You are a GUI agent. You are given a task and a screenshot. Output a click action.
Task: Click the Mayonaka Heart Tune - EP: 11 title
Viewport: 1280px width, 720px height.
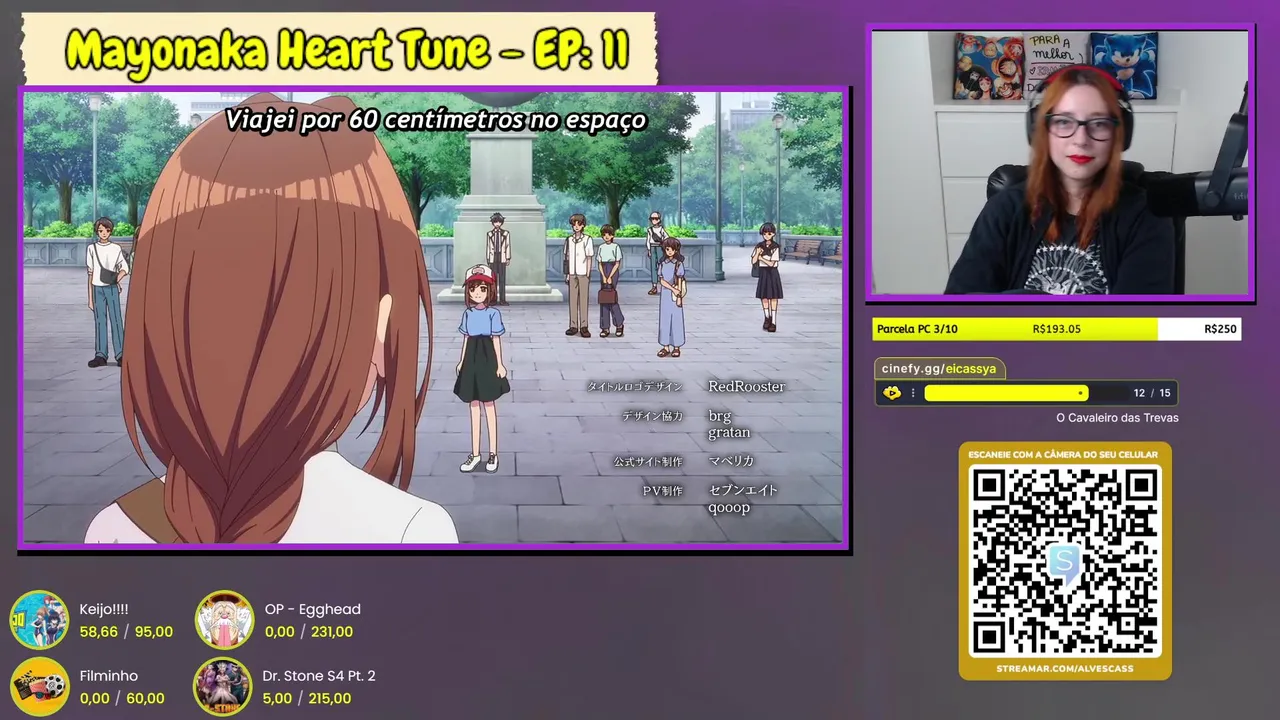[x=348, y=50]
